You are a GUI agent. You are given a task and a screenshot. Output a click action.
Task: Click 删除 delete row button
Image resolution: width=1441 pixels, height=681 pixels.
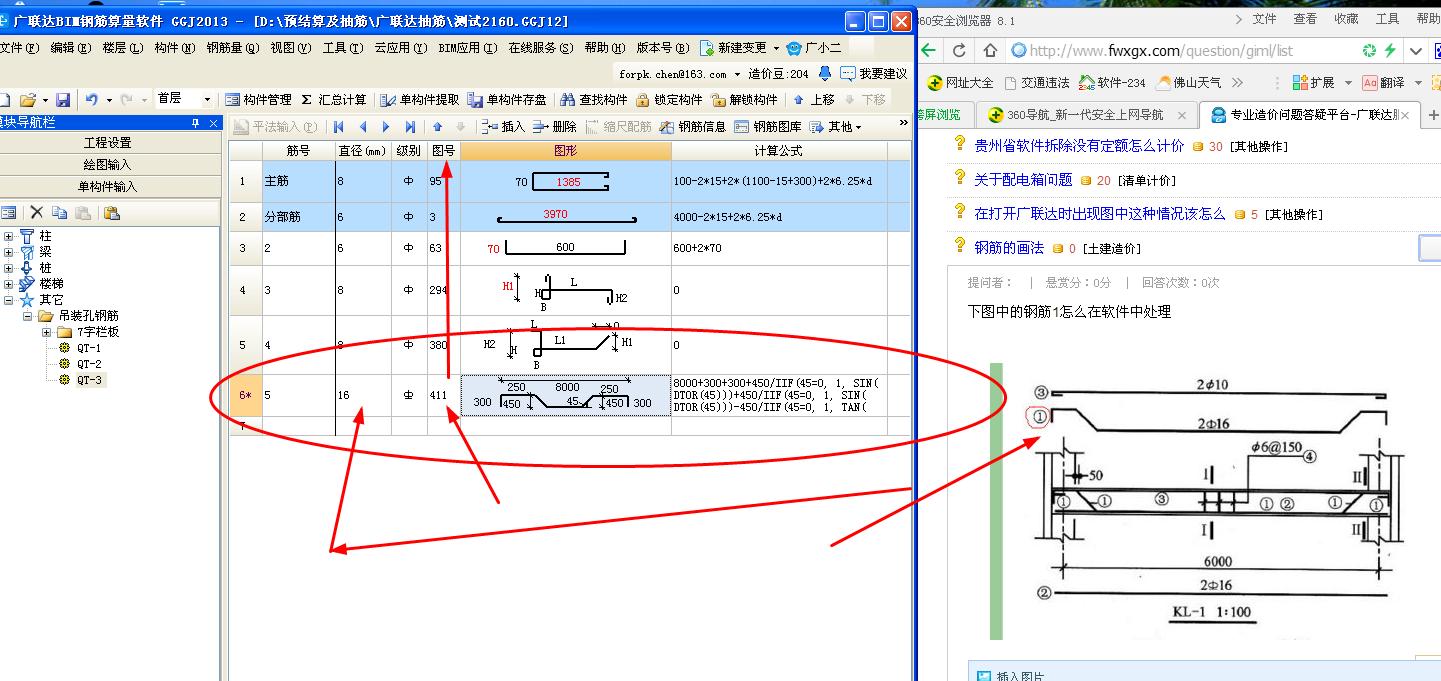pyautogui.click(x=555, y=127)
